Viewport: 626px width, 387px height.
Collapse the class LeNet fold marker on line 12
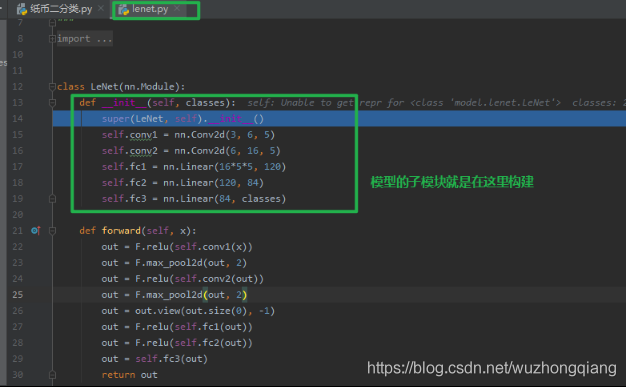coord(52,87)
